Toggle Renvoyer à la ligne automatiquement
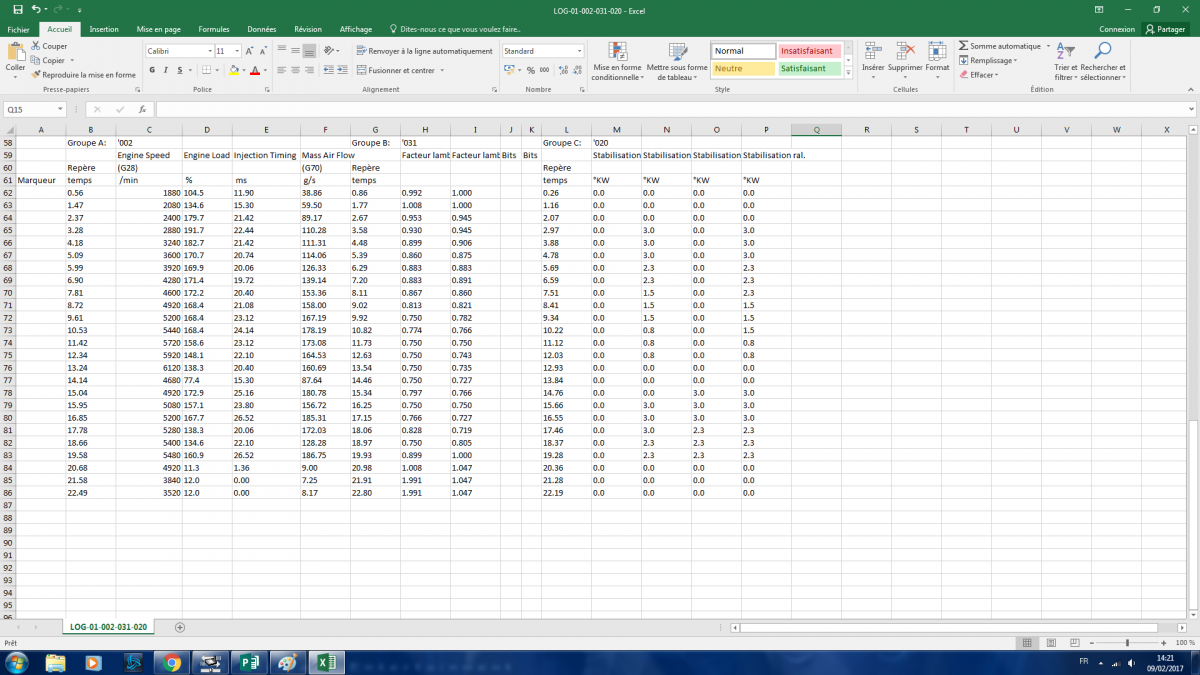Screen dimensions: 1200x675 pyautogui.click(x=424, y=51)
